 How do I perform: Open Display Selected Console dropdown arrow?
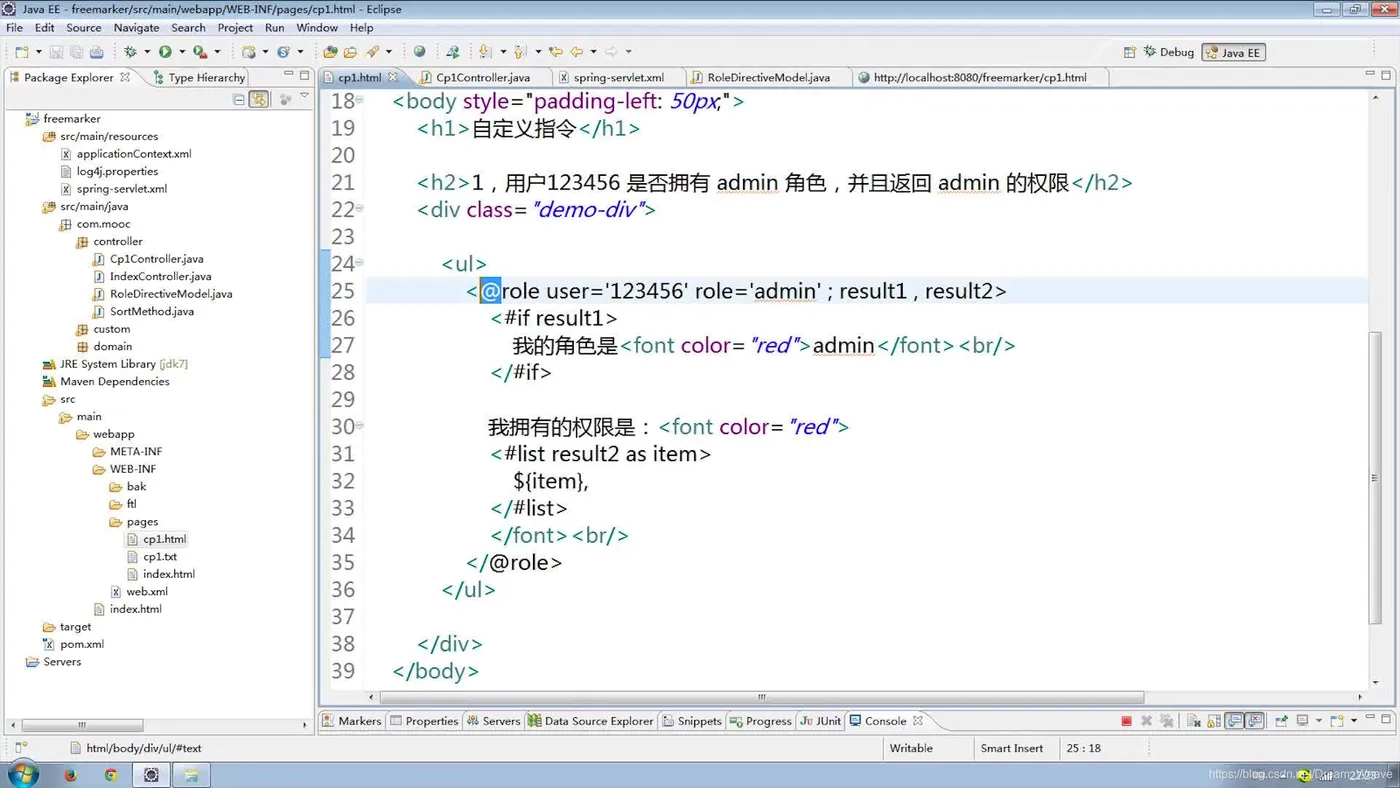[1319, 721]
